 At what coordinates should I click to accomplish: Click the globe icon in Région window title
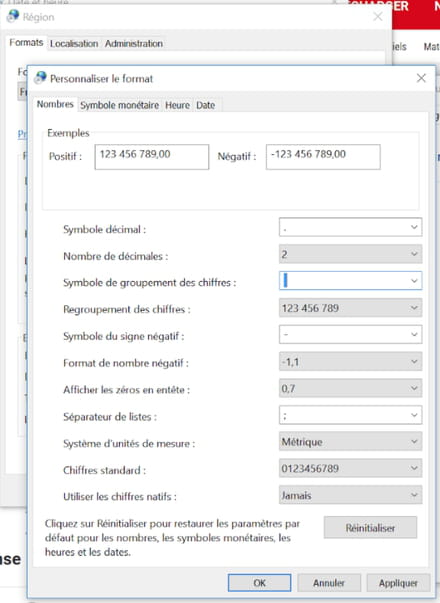pos(13,16)
